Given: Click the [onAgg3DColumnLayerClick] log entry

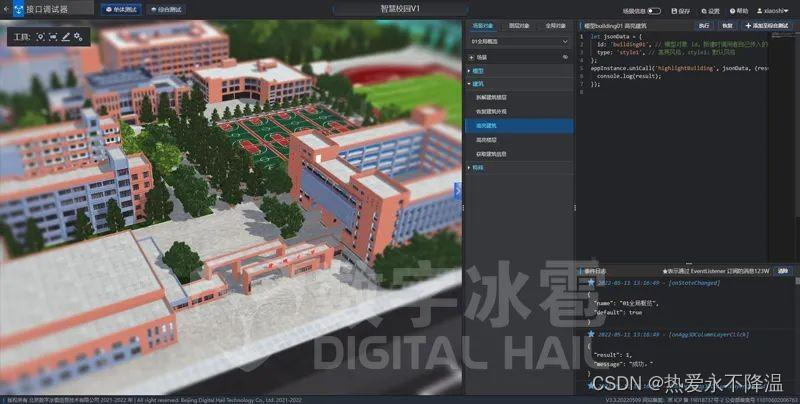Looking at the screenshot, I should [x=708, y=335].
